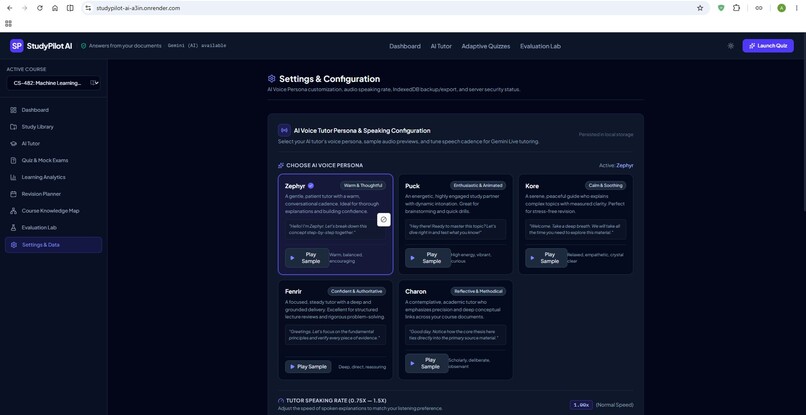This screenshot has width=806, height=415.
Task: Click the Zephyr verified checkmark badge
Action: coord(311,186)
